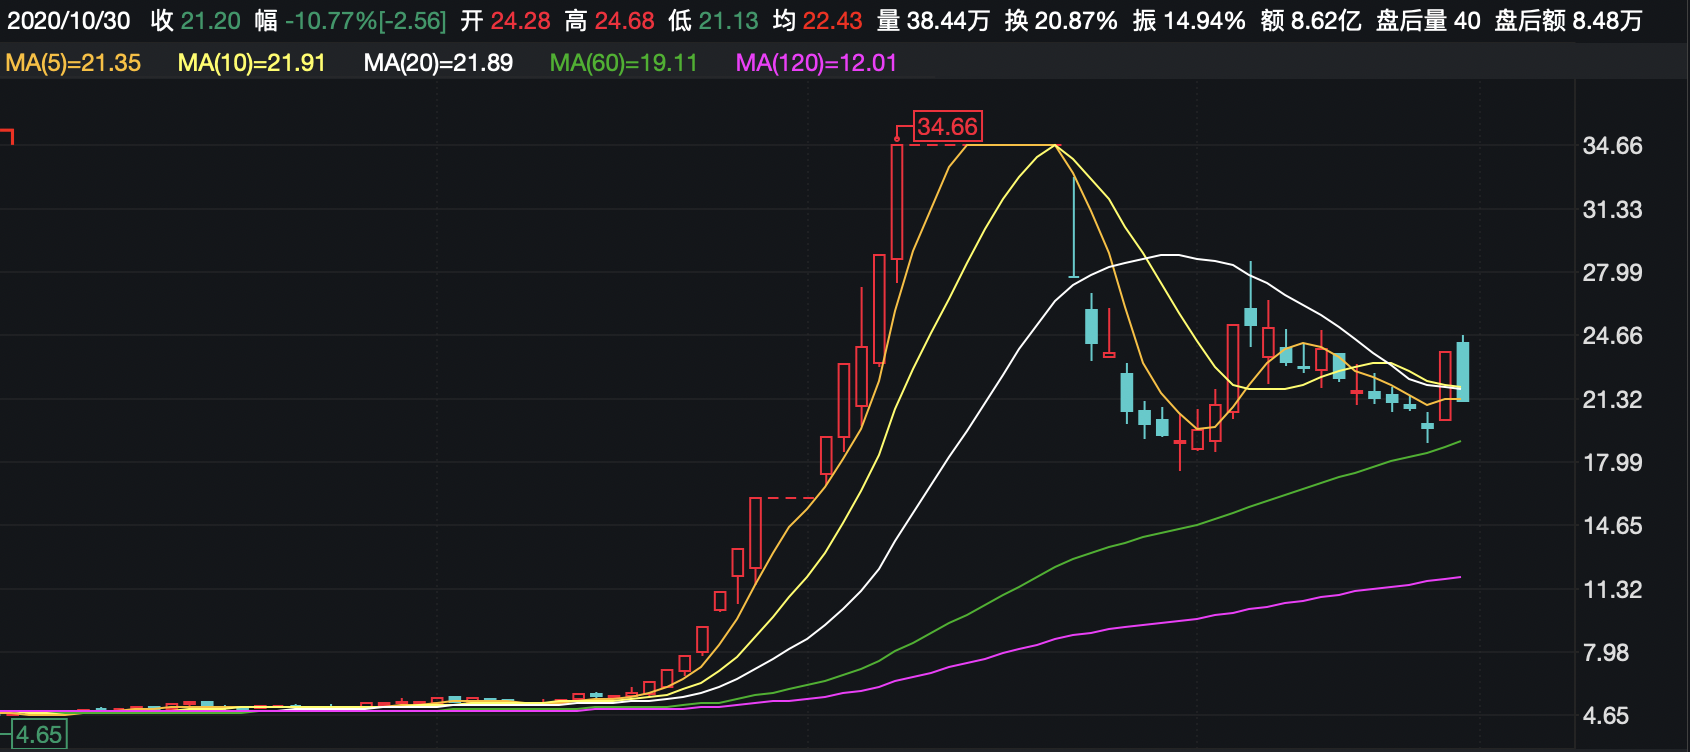Click the 14.65 price axis label
The image size is (1690, 752).
click(1612, 525)
